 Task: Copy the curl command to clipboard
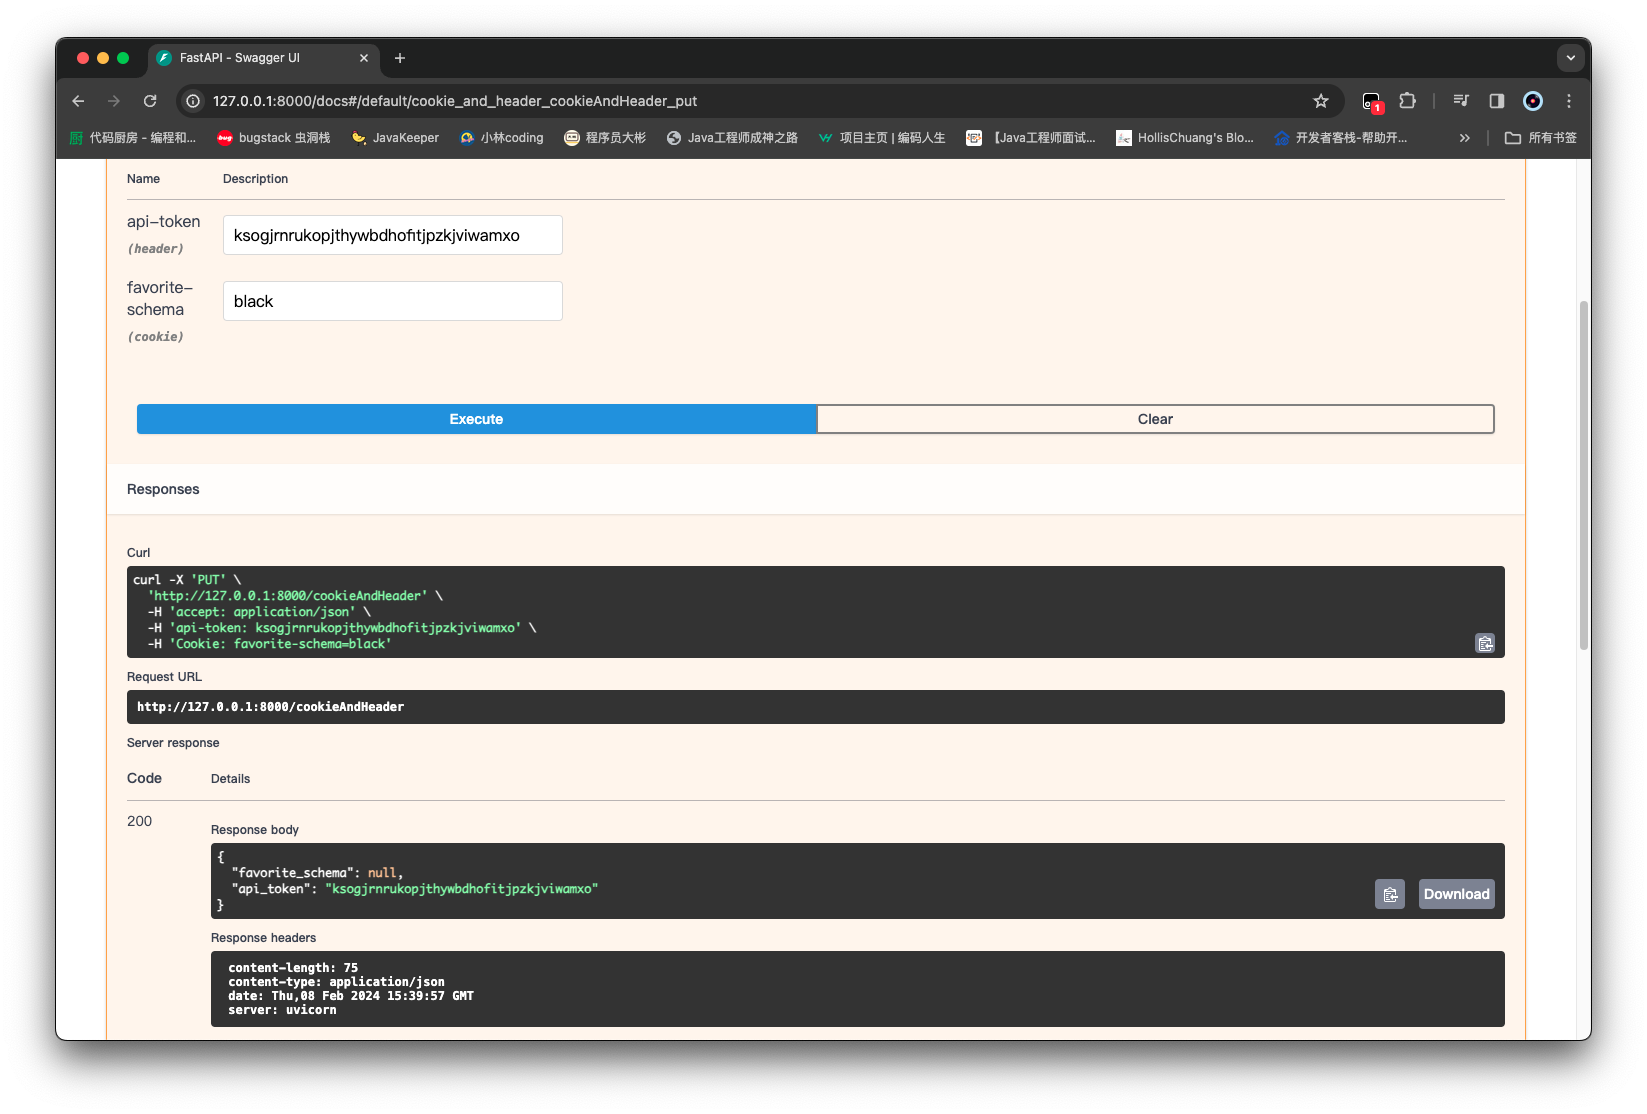coord(1485,643)
